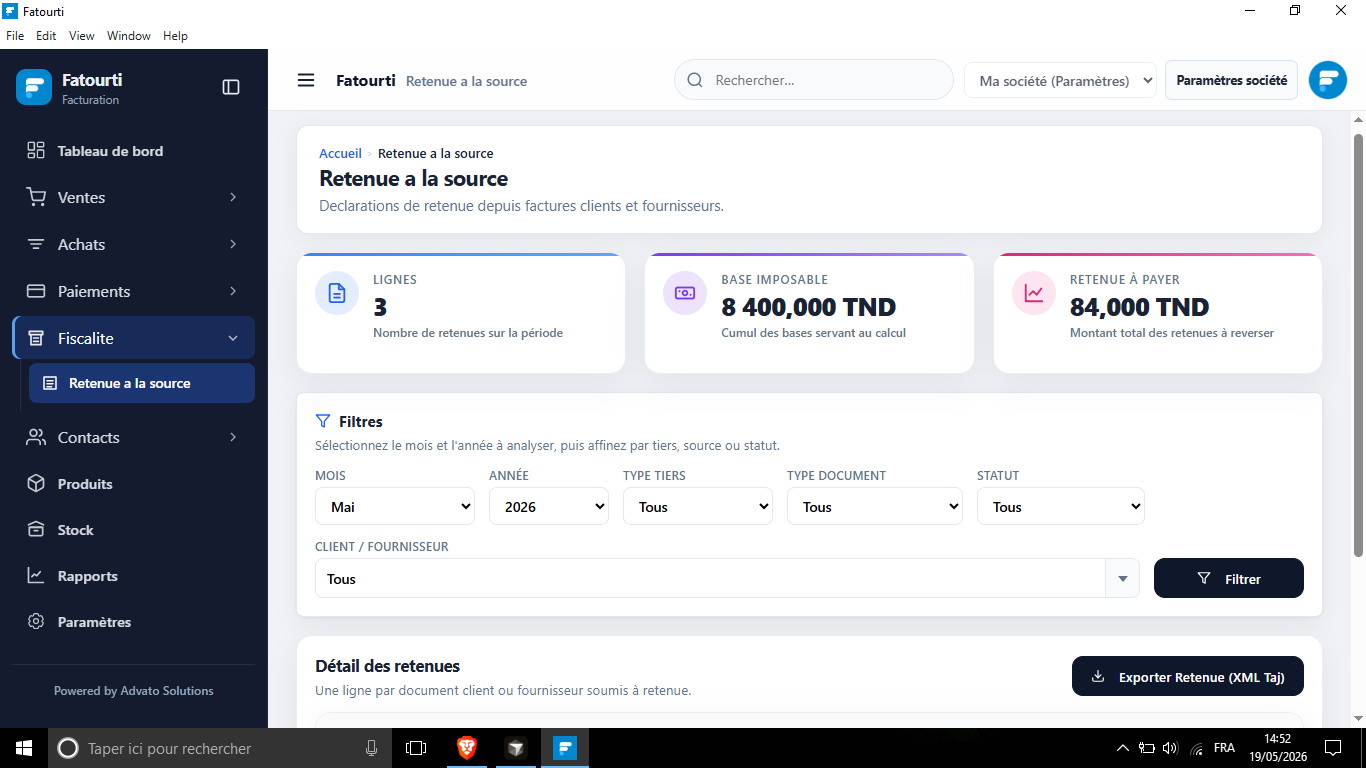
Task: Open the Année dropdown showing 2026
Action: tap(549, 506)
